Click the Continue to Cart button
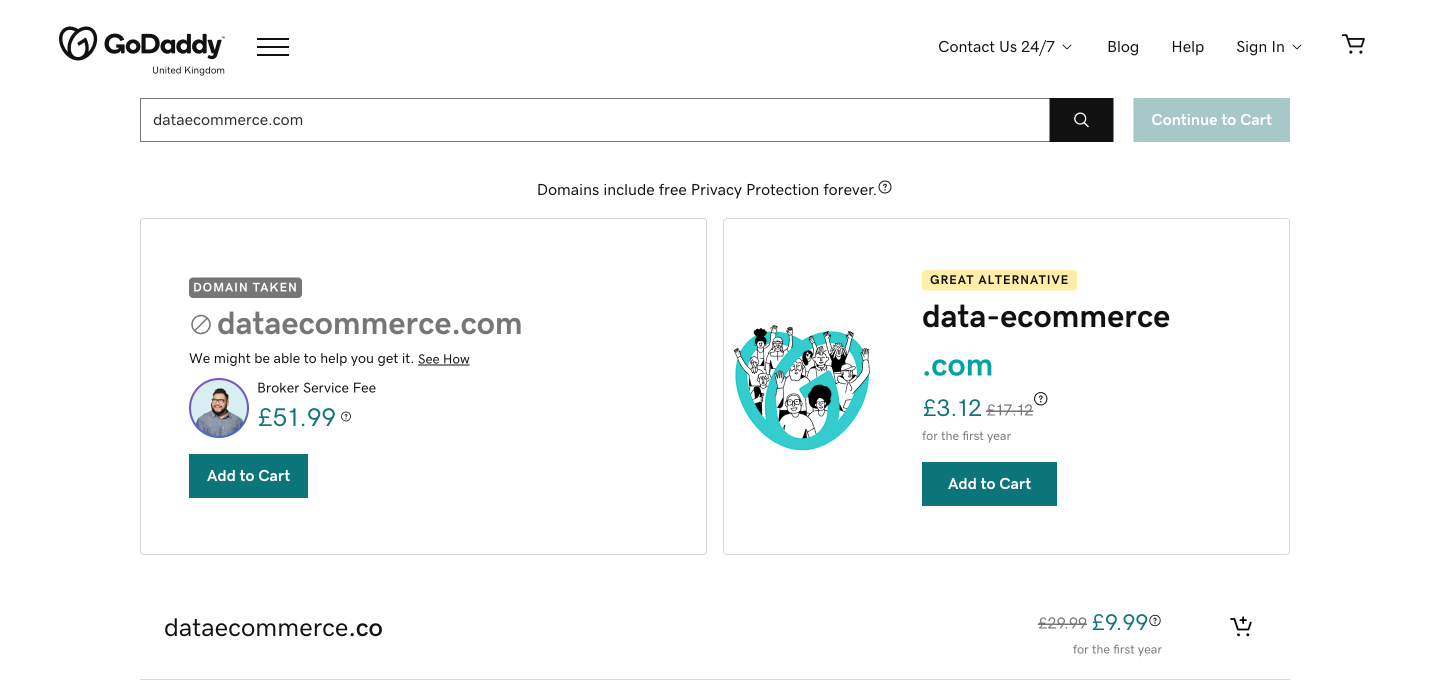Screen dimensions: 1432x685 click(1211, 119)
